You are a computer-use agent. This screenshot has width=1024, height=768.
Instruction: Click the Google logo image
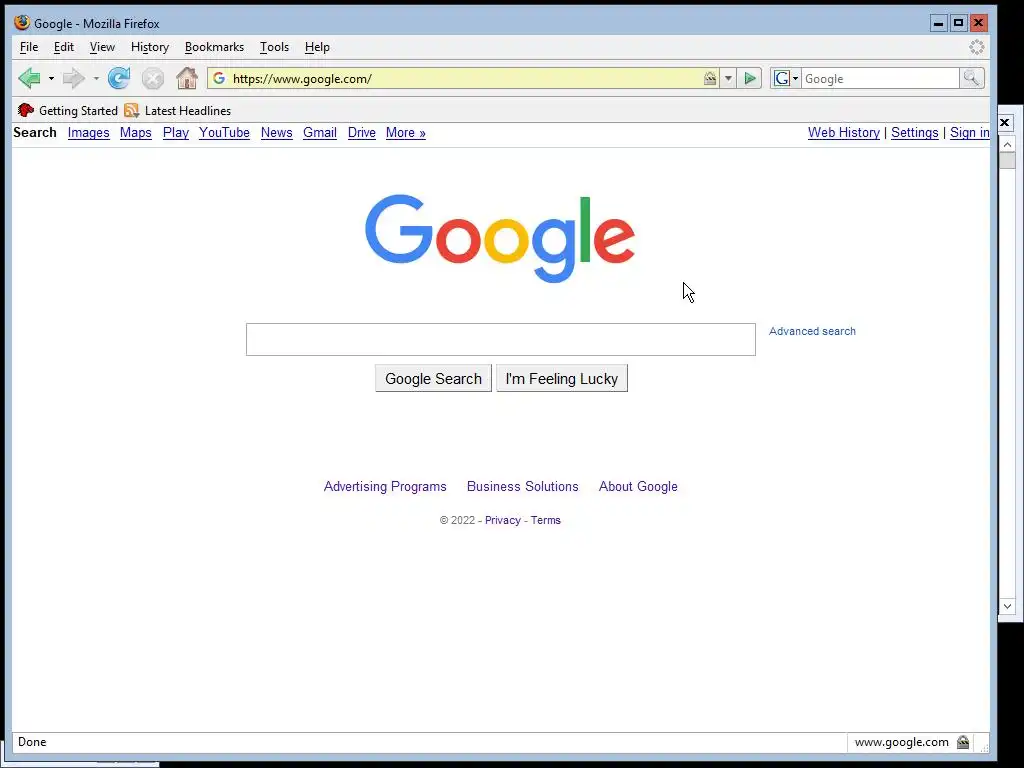click(500, 238)
